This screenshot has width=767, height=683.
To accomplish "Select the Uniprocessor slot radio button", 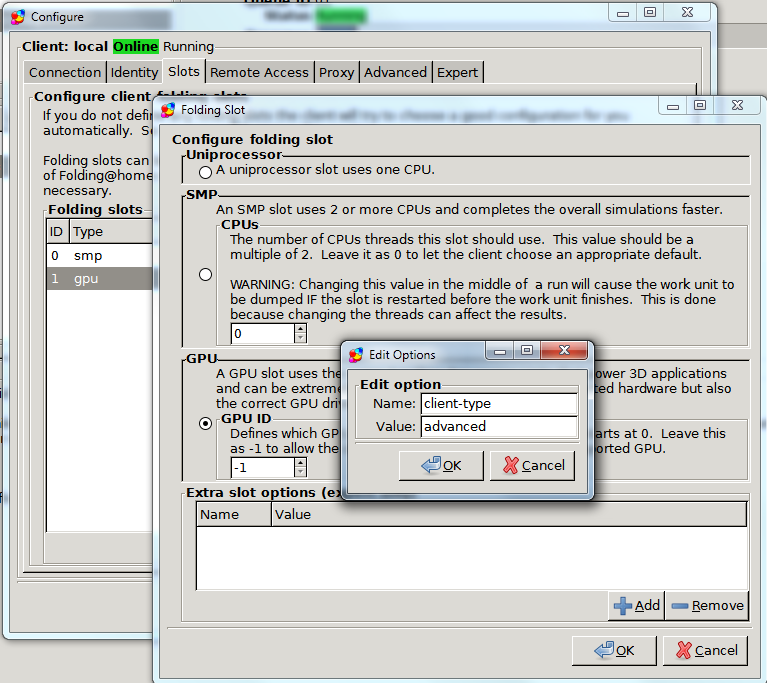I will tap(205, 172).
